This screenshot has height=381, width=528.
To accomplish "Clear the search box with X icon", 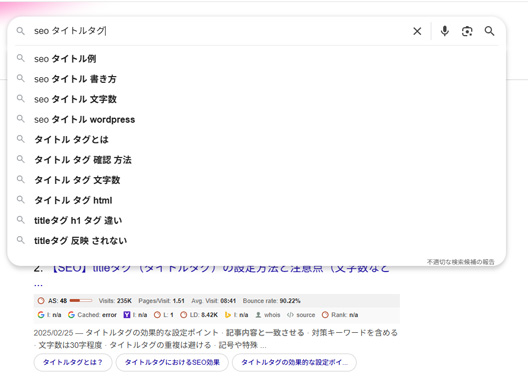I will (x=417, y=31).
